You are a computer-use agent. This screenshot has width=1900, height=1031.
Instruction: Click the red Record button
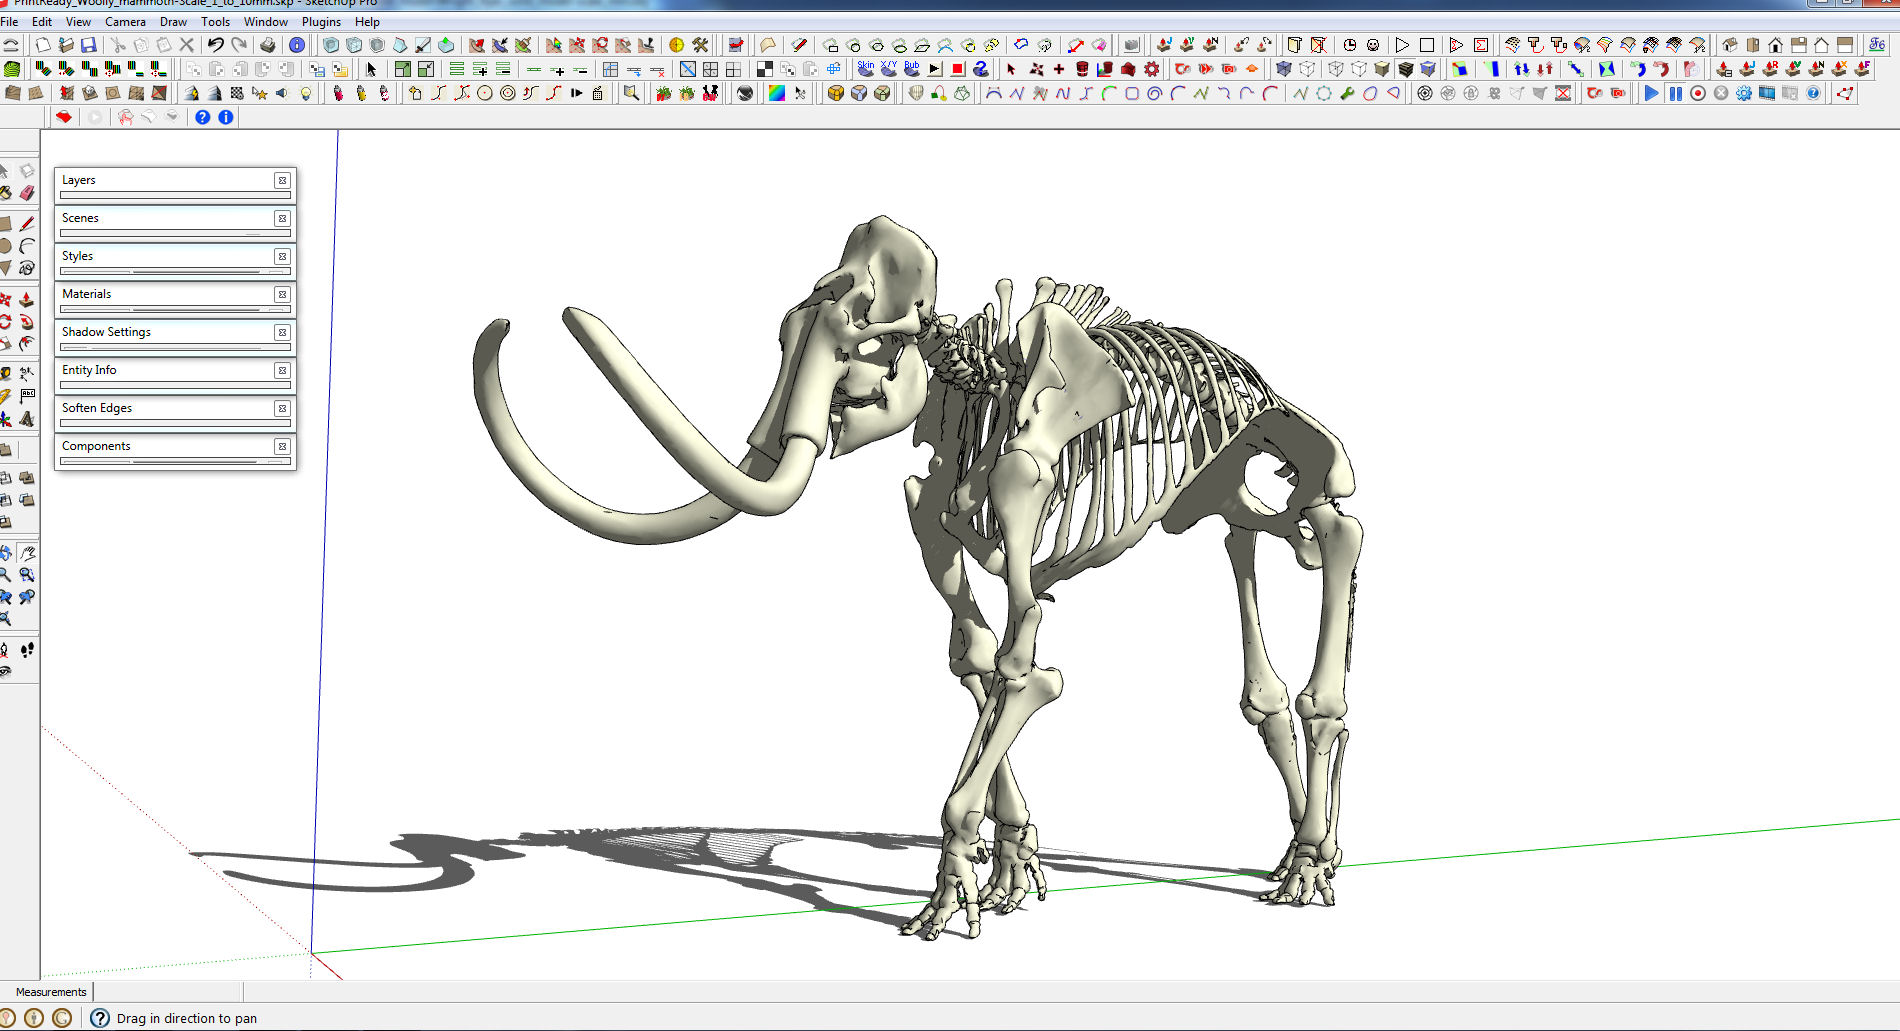(1698, 93)
